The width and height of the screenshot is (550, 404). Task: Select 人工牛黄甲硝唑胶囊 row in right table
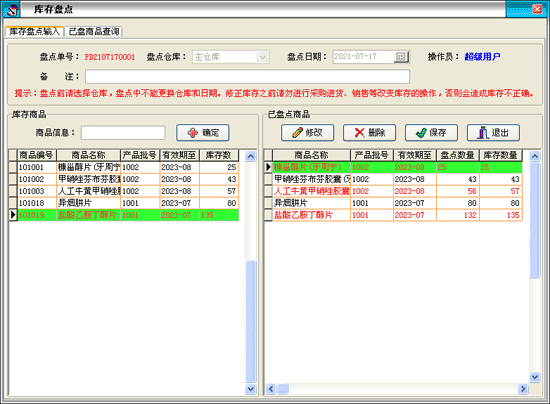397,191
